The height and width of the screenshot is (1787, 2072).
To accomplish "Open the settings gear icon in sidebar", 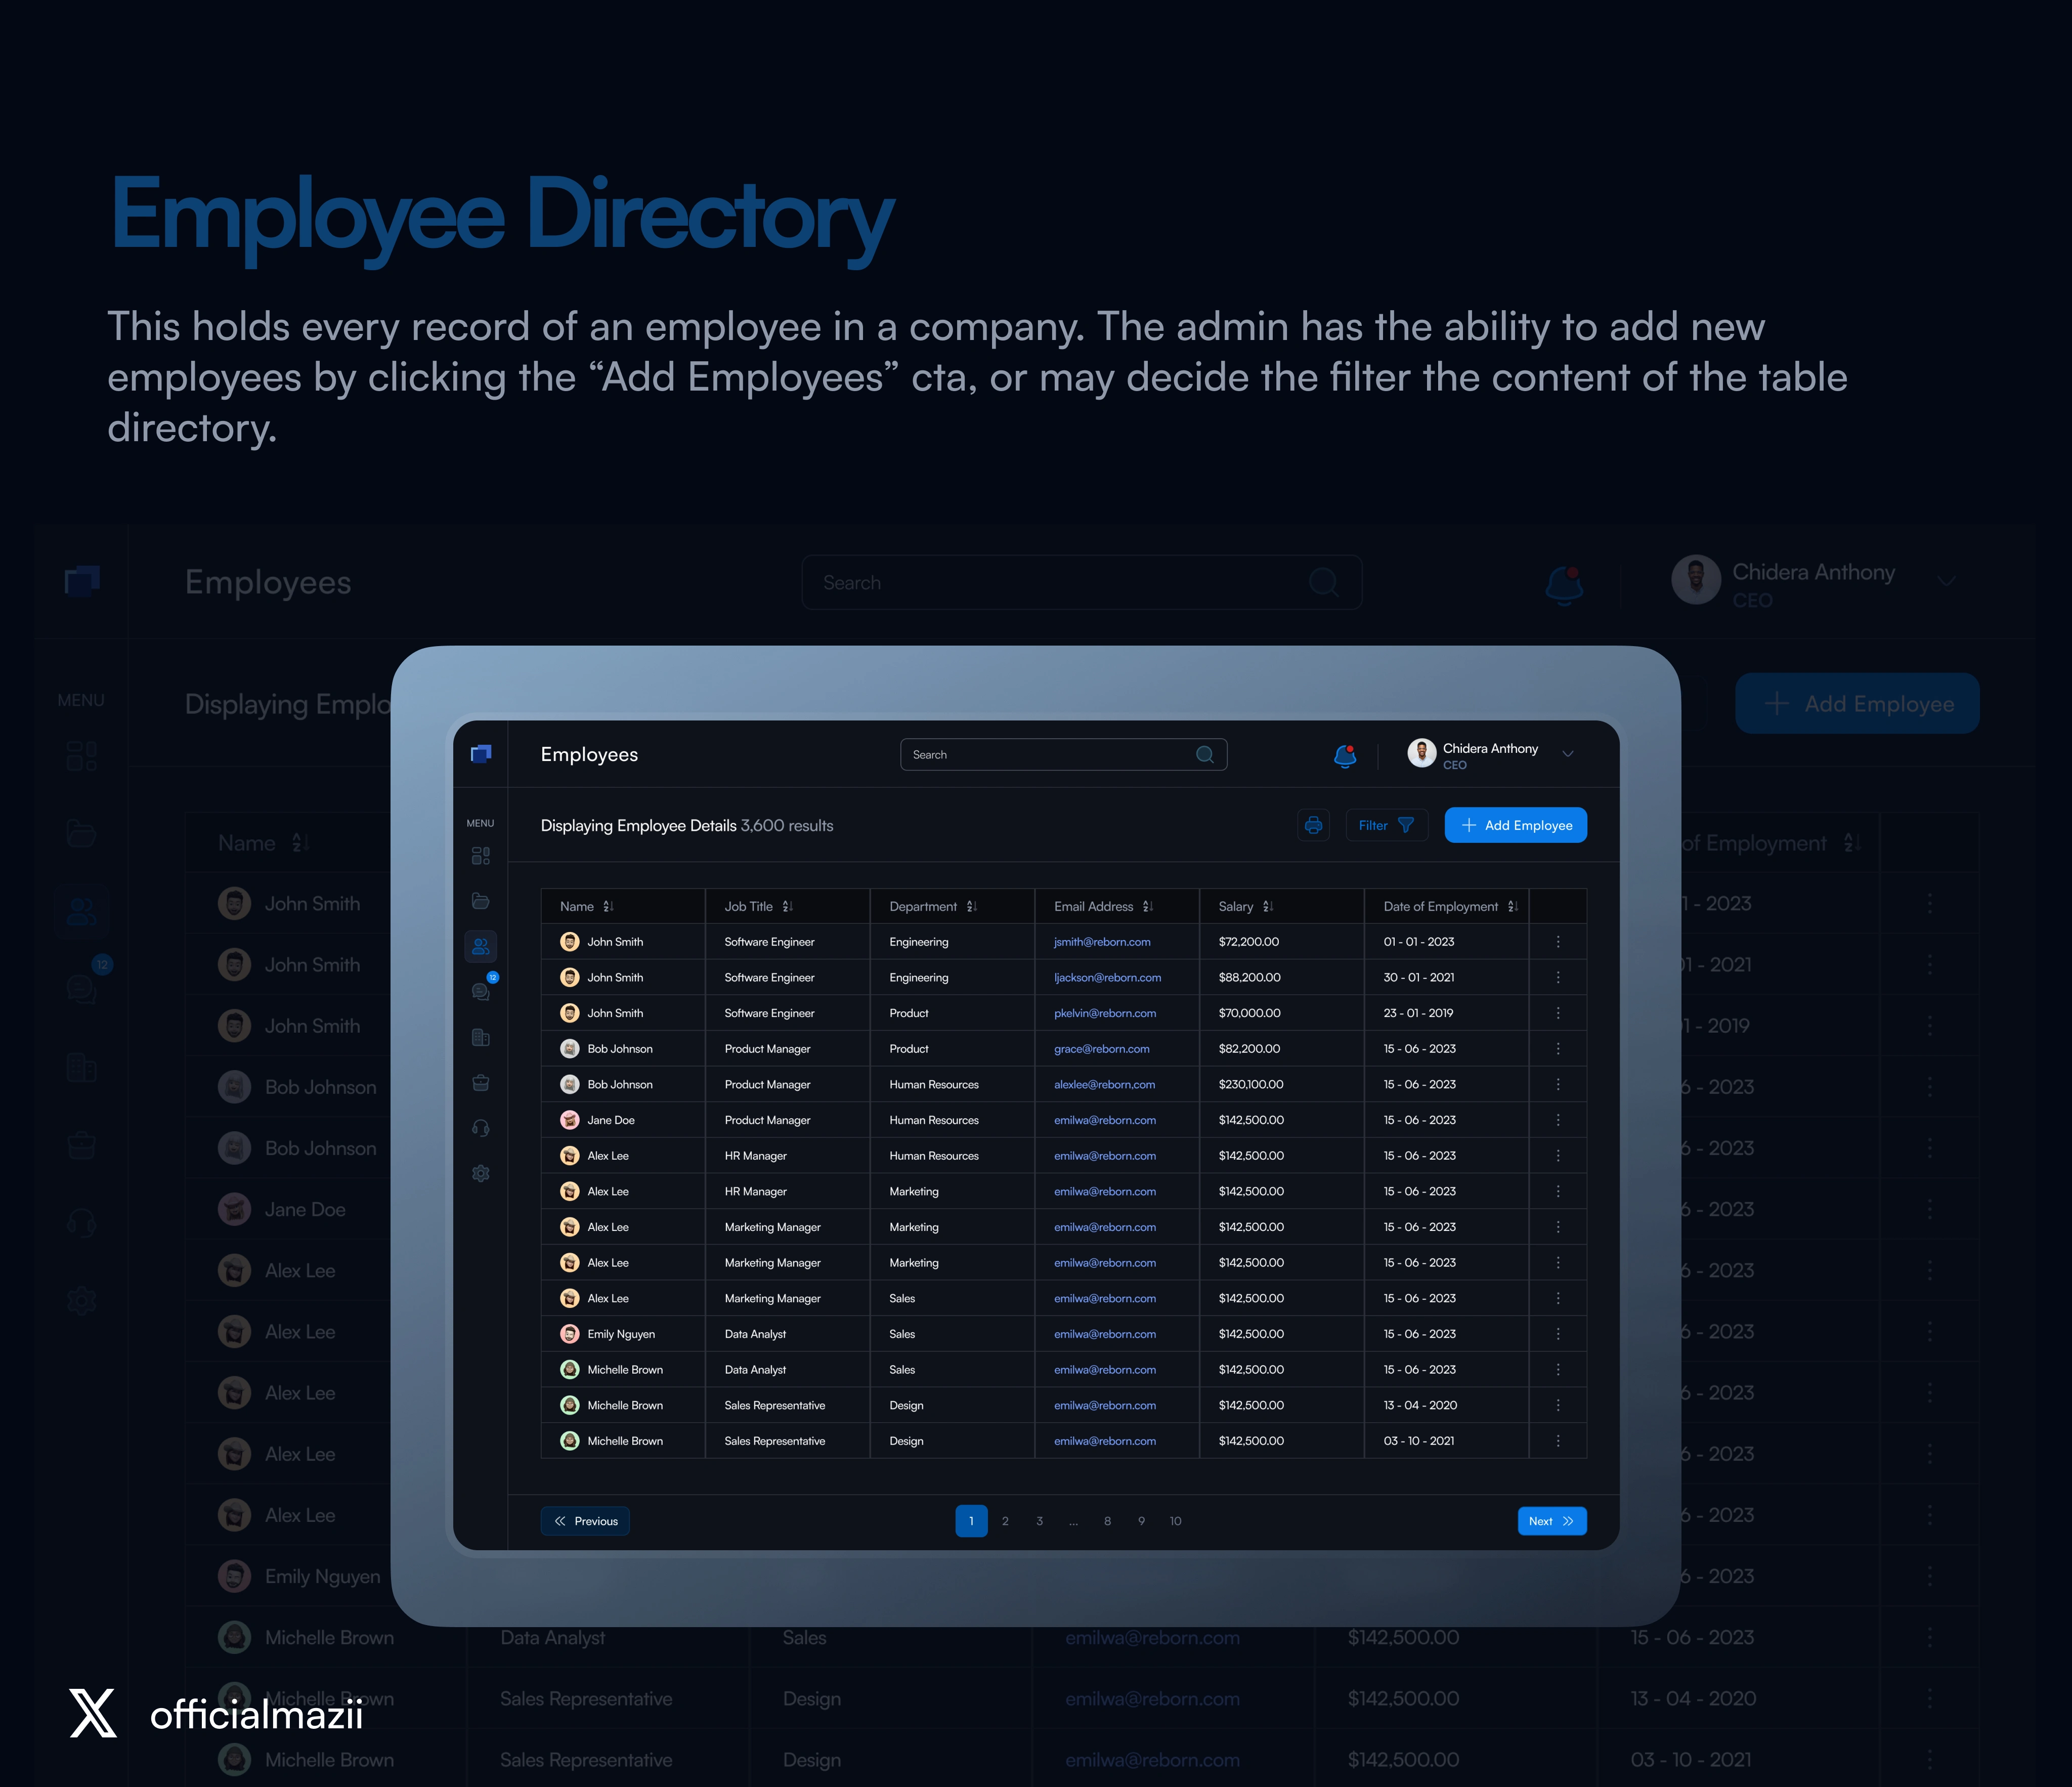I will coord(480,1173).
